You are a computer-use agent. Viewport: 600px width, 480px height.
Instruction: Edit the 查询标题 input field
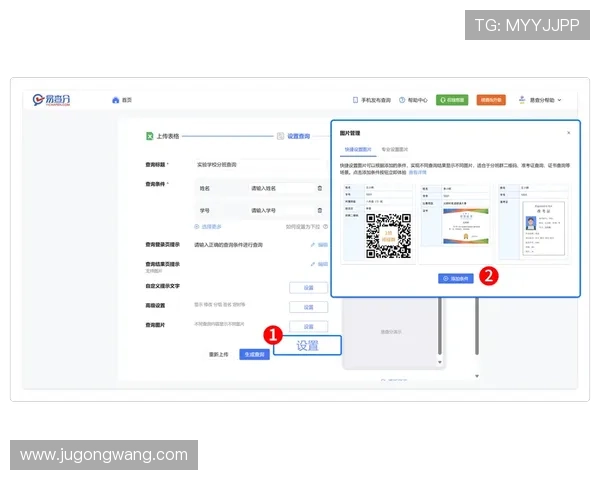258,165
